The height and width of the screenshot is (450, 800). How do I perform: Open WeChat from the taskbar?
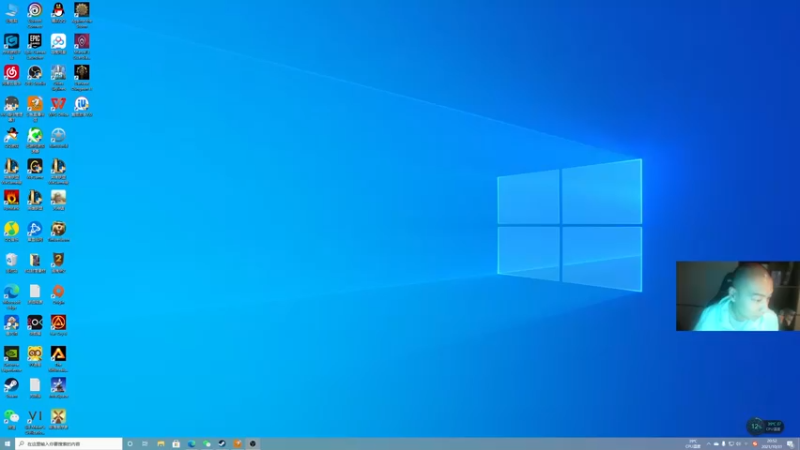(207, 444)
